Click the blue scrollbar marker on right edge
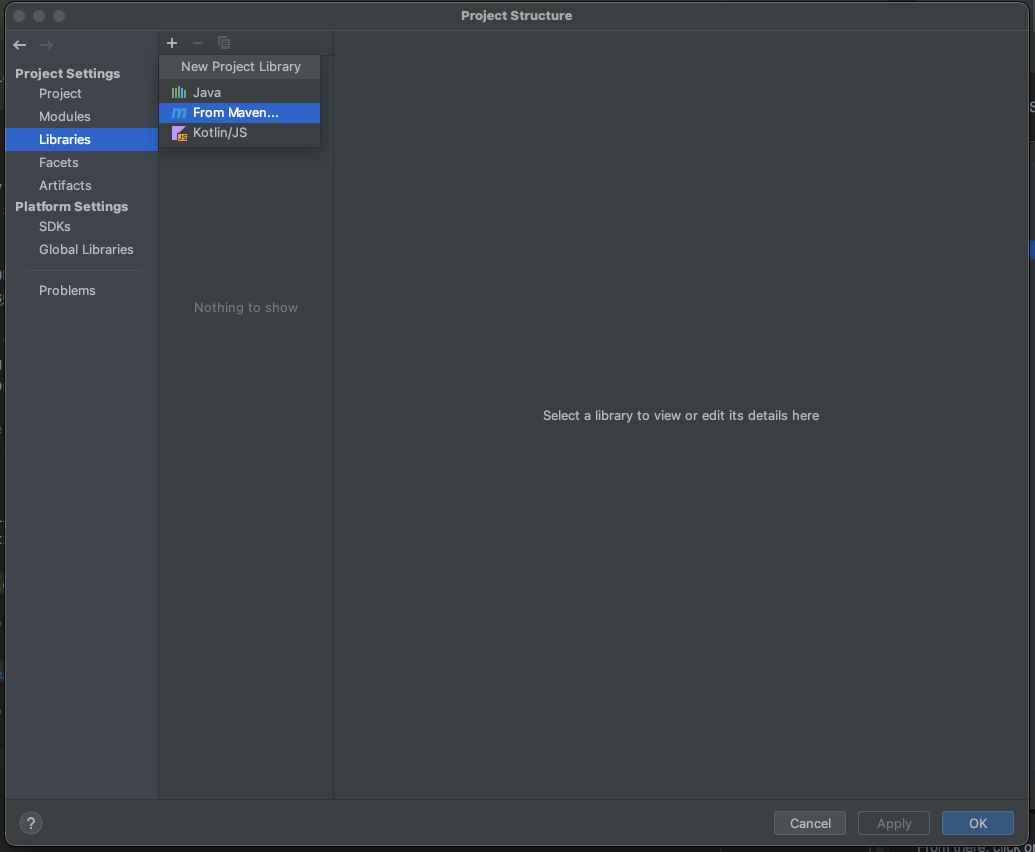Viewport: 1035px width, 852px height. click(x=1031, y=250)
